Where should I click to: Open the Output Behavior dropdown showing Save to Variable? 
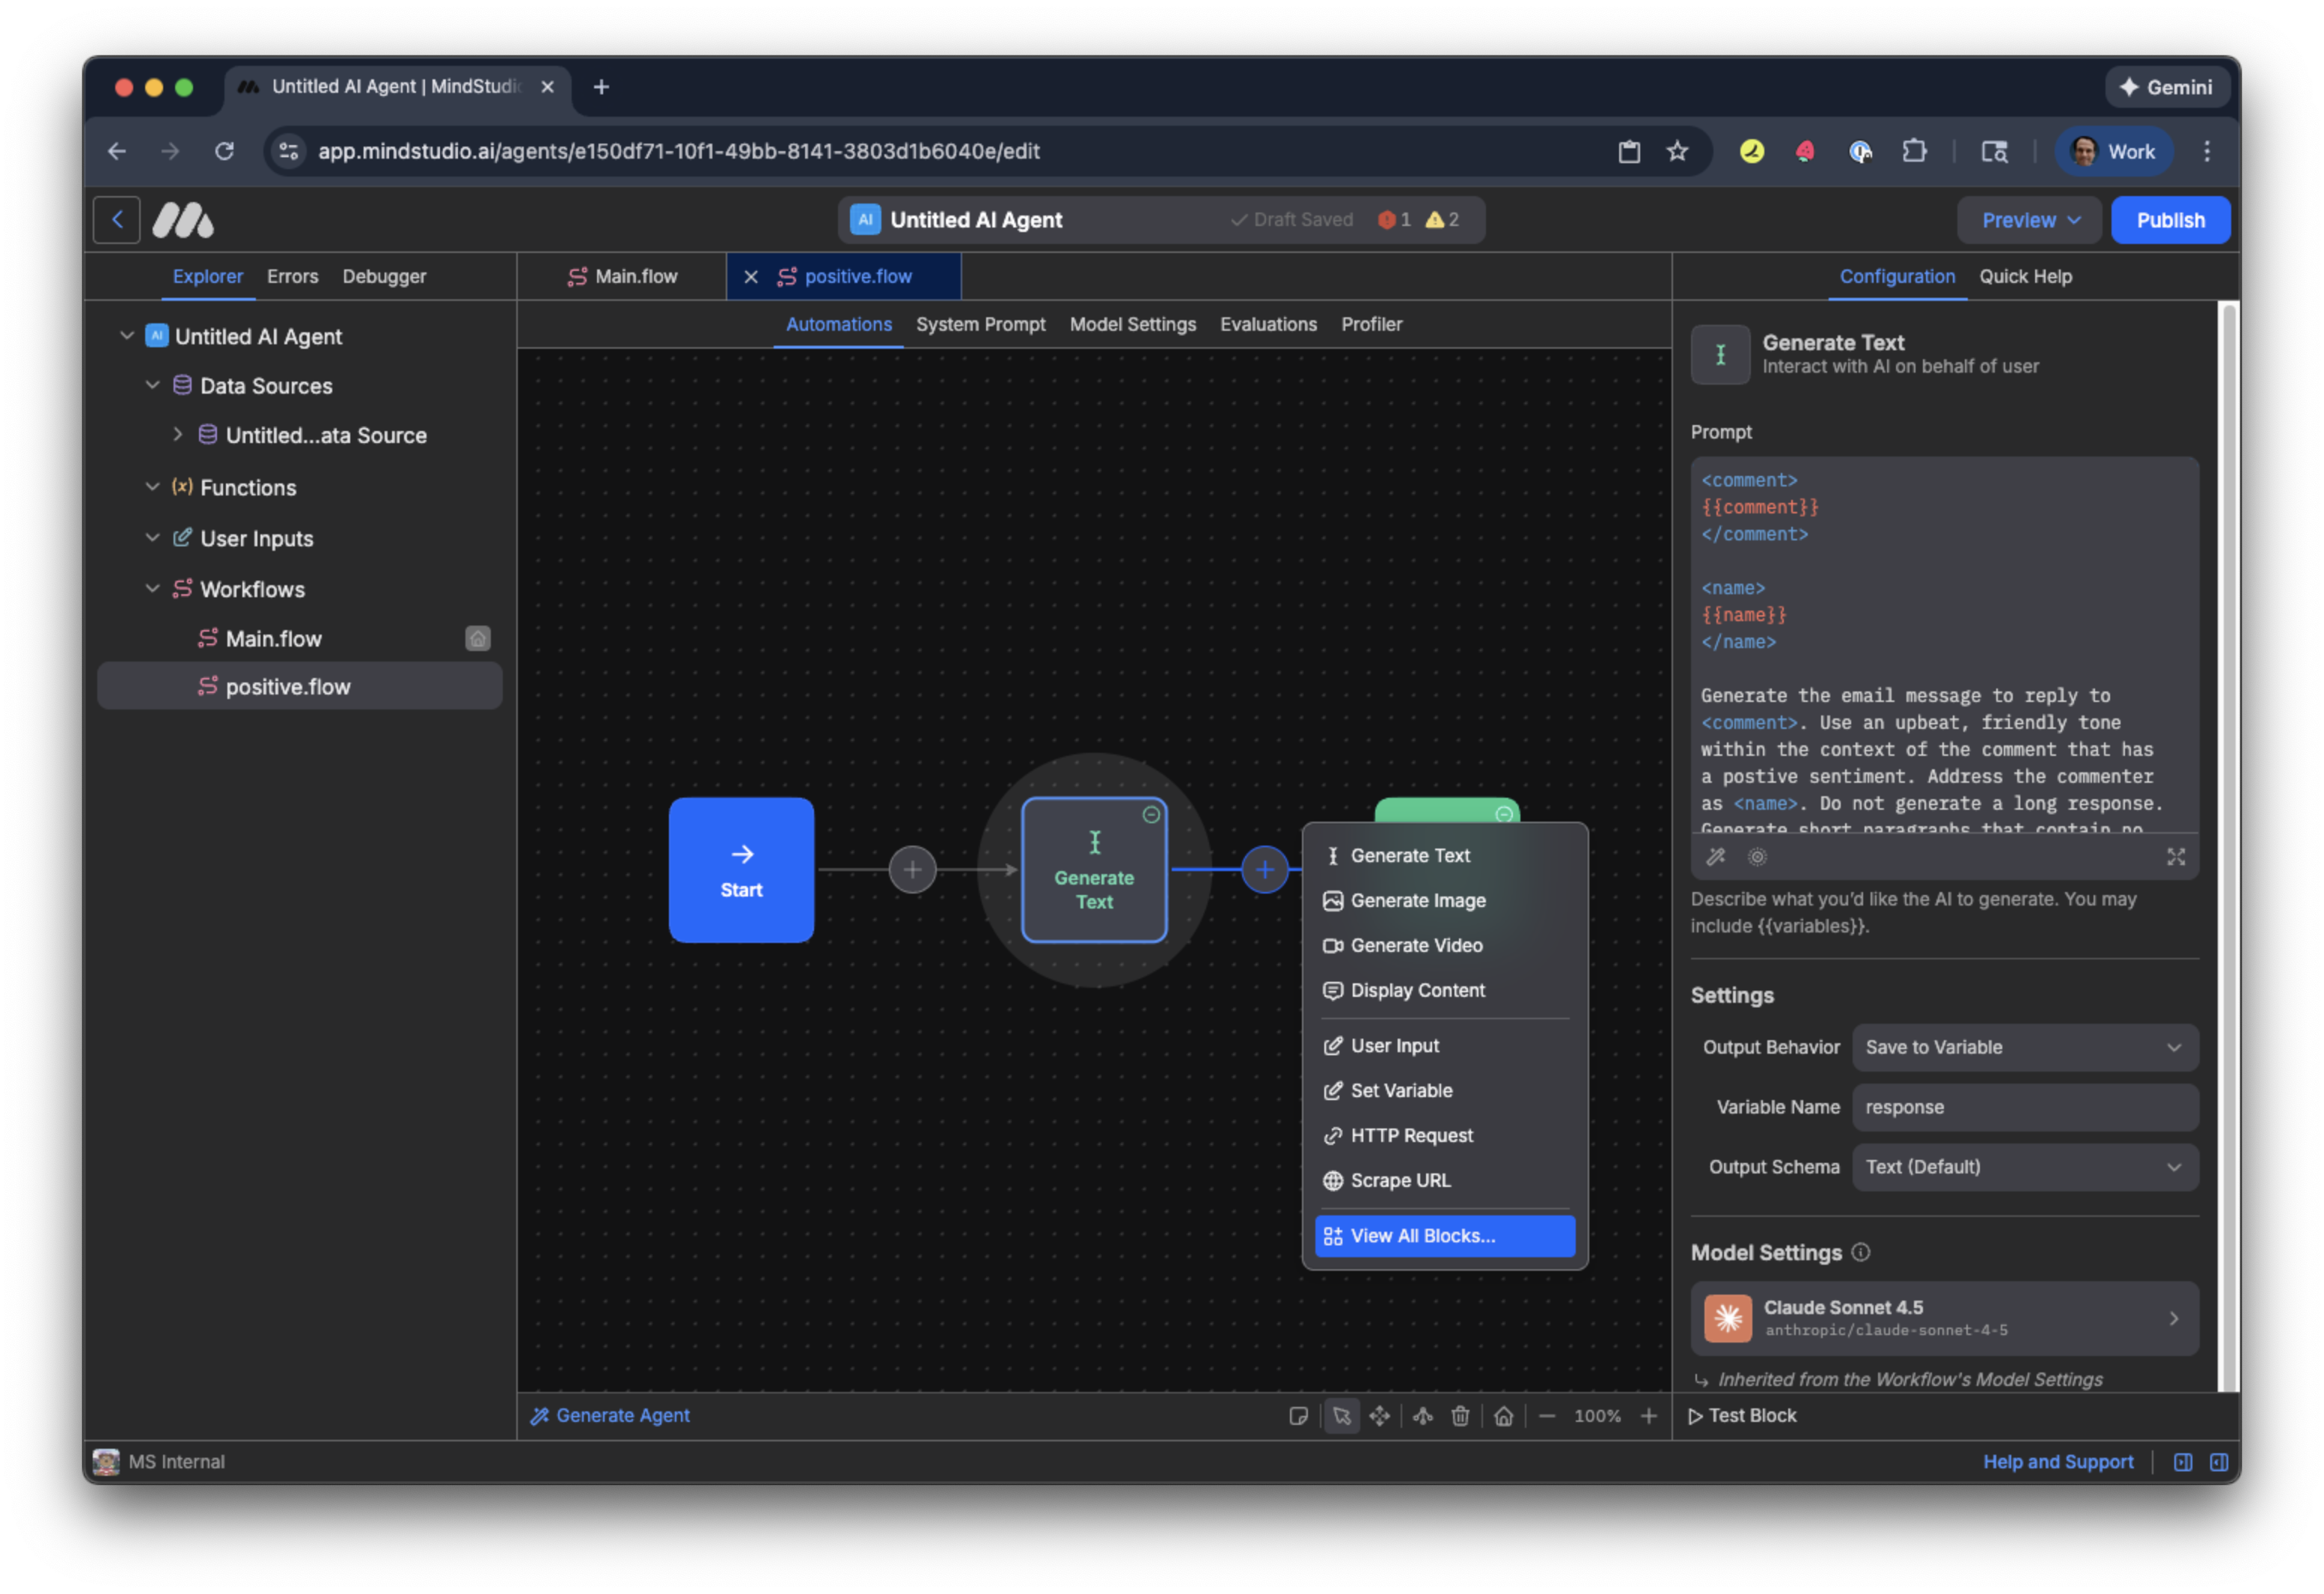click(x=2024, y=1047)
